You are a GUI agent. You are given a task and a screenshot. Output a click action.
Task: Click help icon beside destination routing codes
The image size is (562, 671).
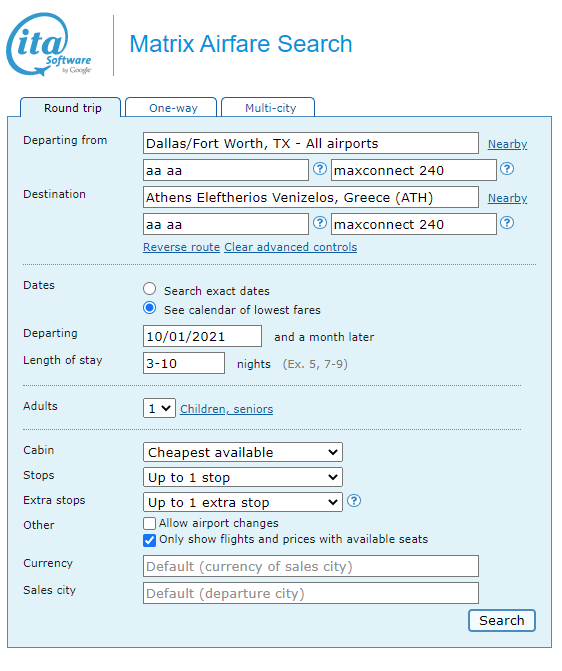click(320, 223)
